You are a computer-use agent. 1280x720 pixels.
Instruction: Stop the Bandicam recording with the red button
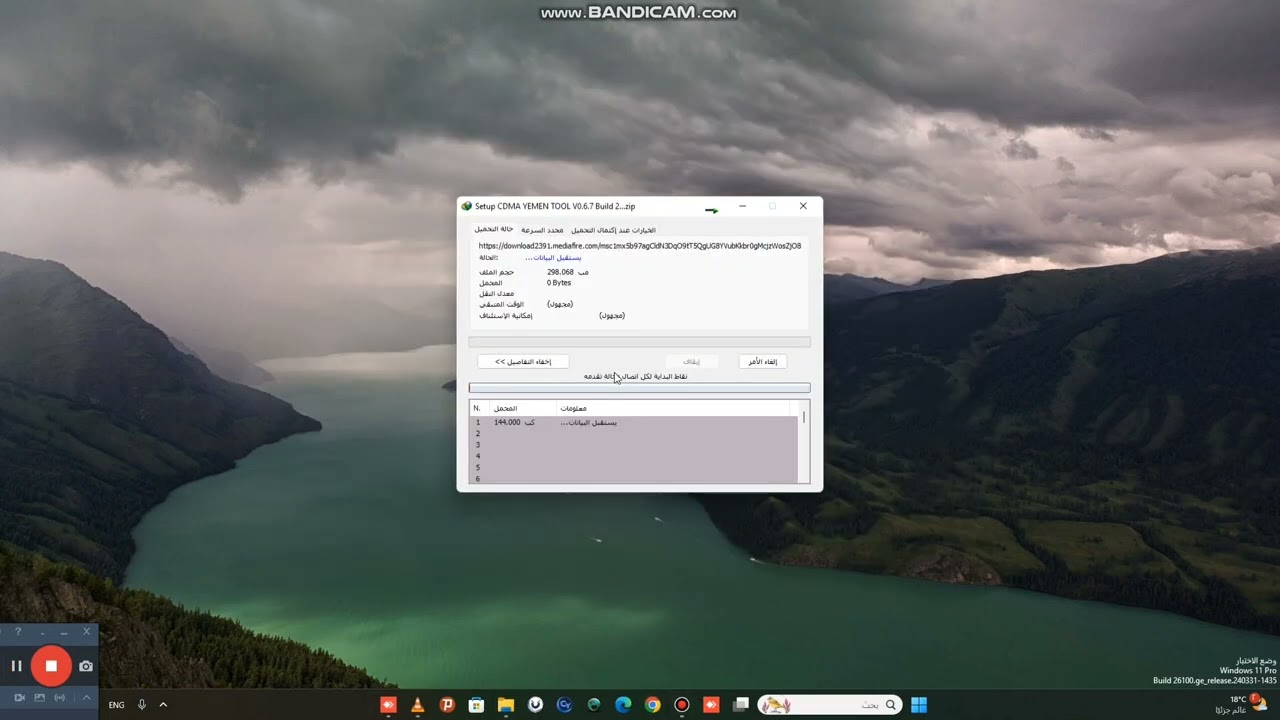click(x=50, y=666)
